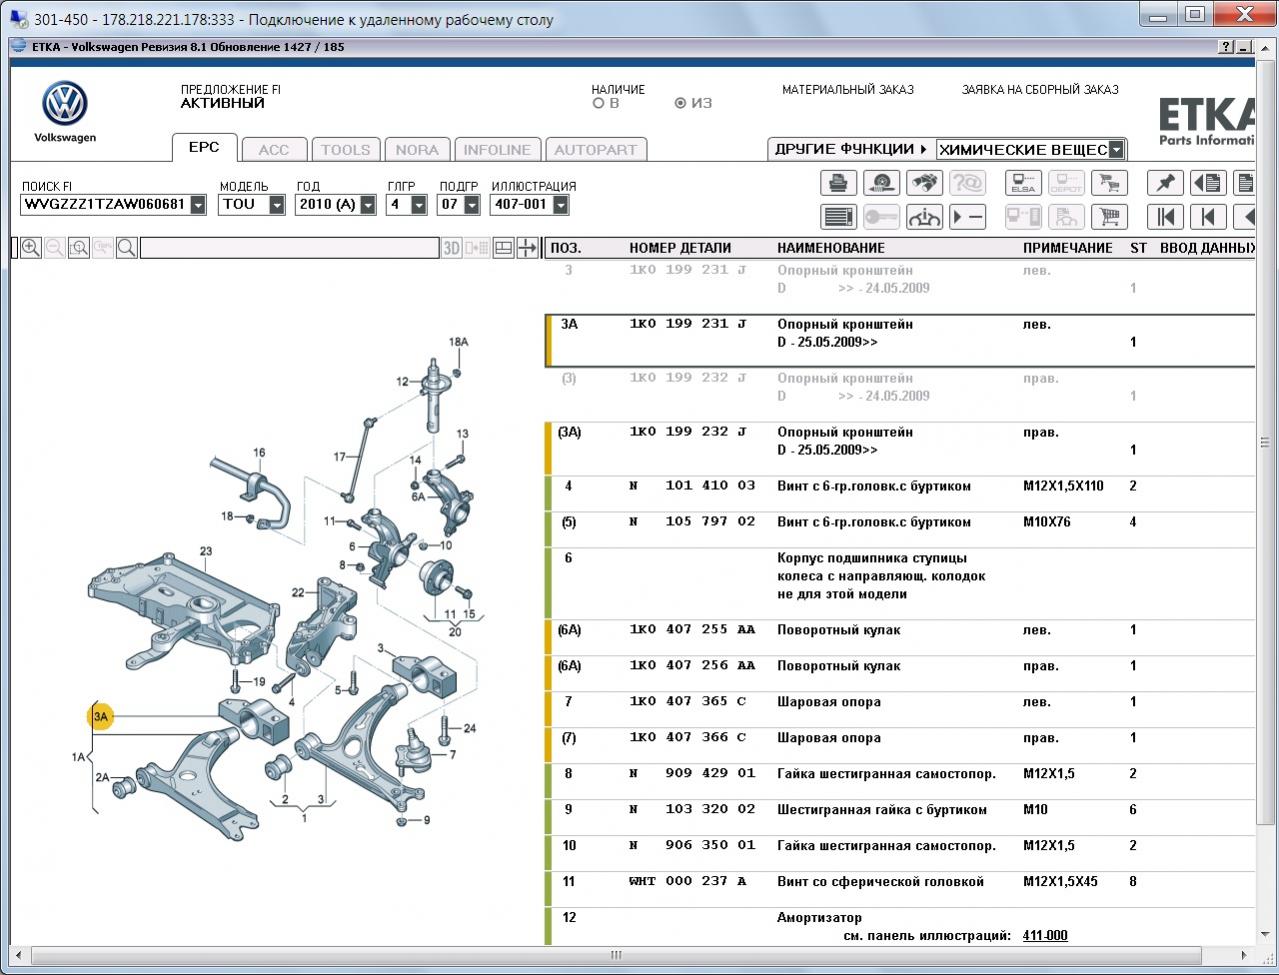Click the help question mark in ETKA title bar
This screenshot has width=1279, height=975.
[x=1227, y=47]
